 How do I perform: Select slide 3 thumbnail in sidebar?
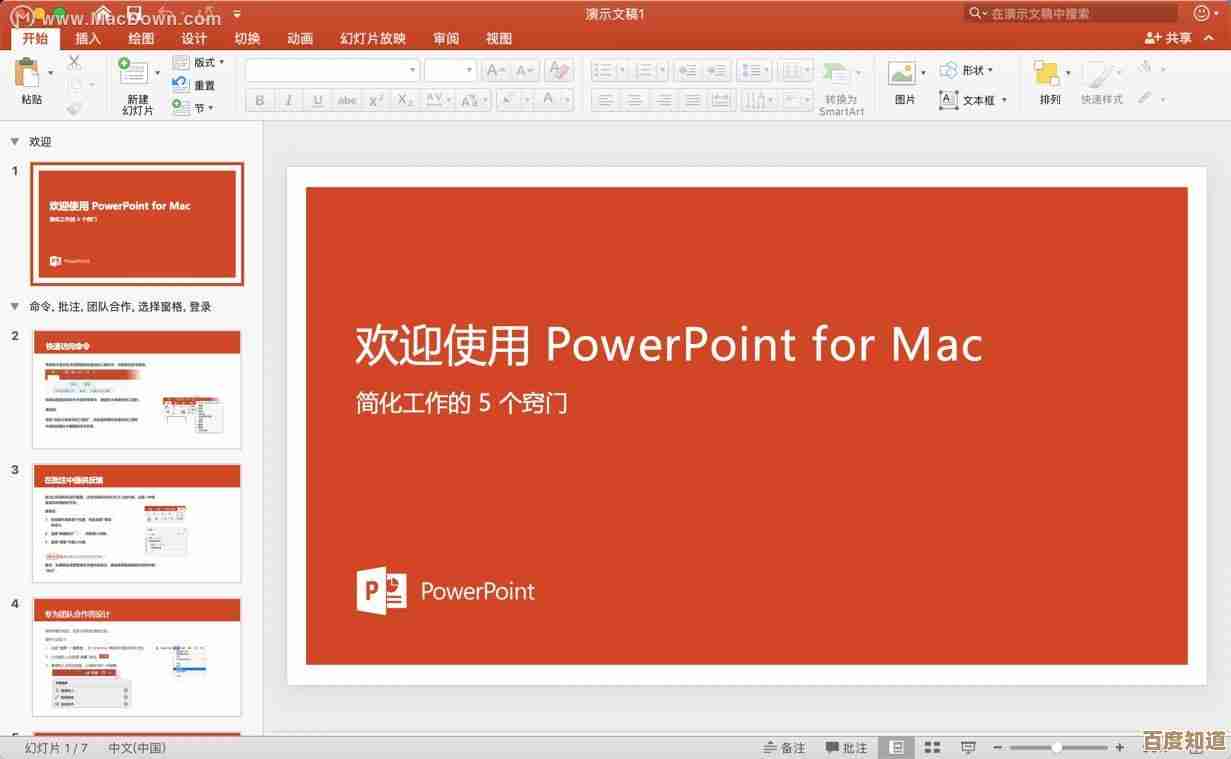136,521
